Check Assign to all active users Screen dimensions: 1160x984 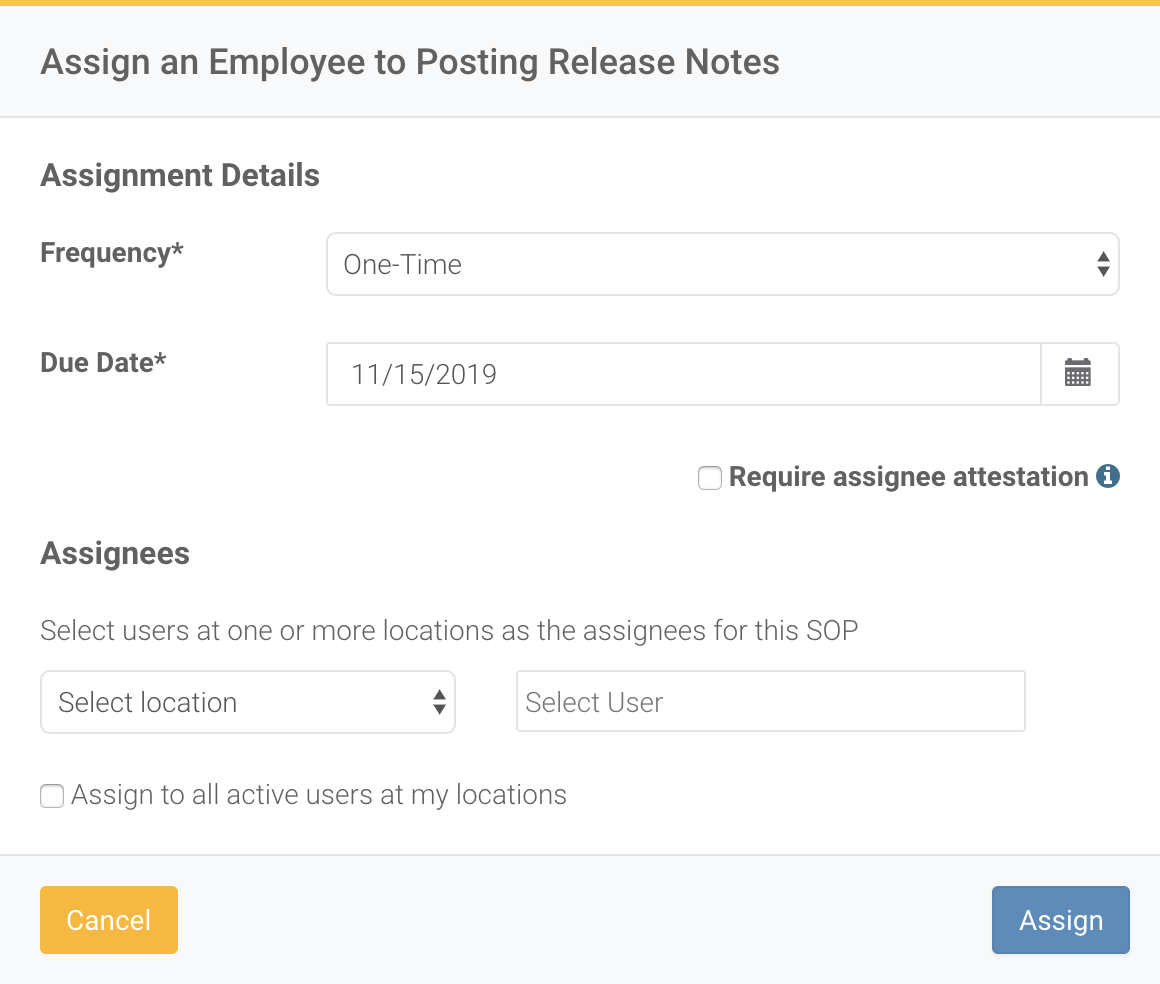click(52, 796)
